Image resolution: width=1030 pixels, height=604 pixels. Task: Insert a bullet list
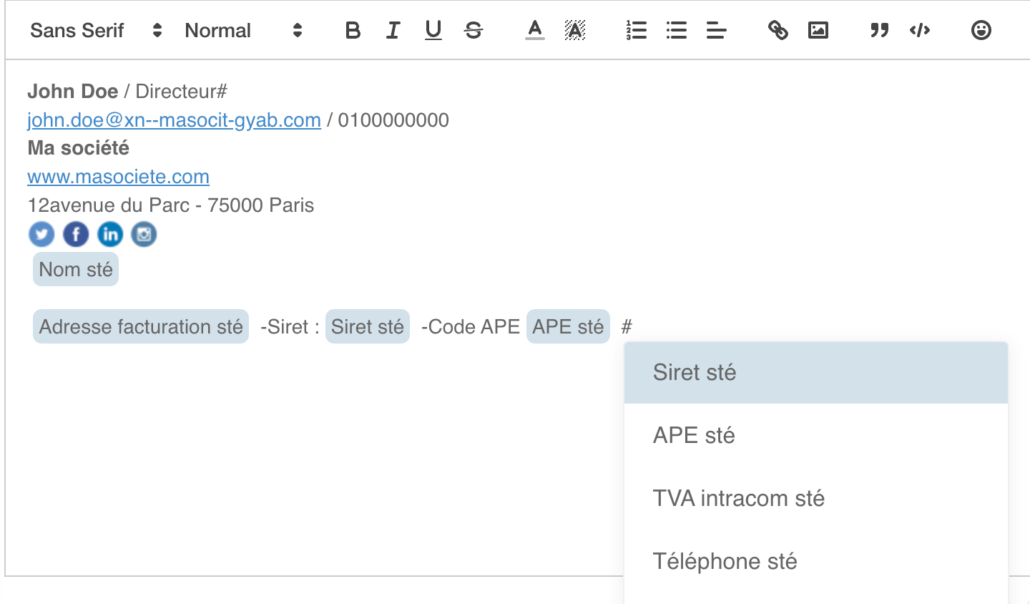[677, 31]
